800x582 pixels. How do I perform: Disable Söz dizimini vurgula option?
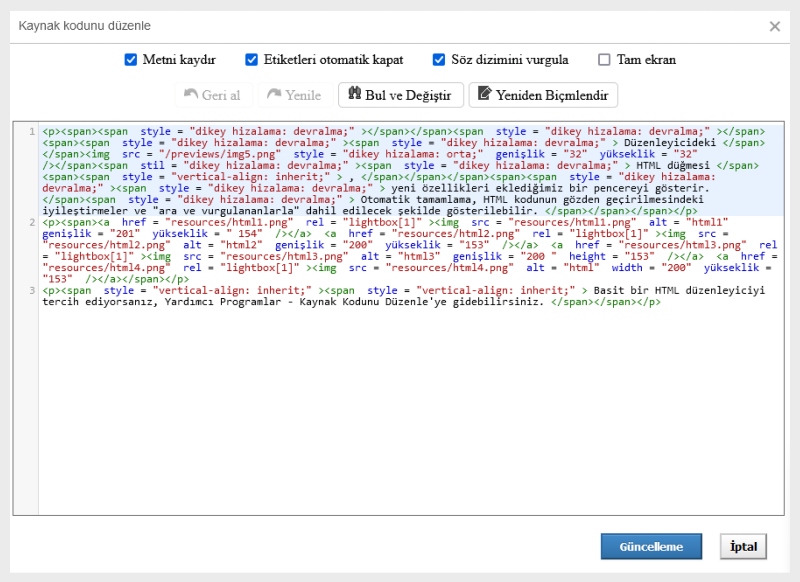point(439,60)
